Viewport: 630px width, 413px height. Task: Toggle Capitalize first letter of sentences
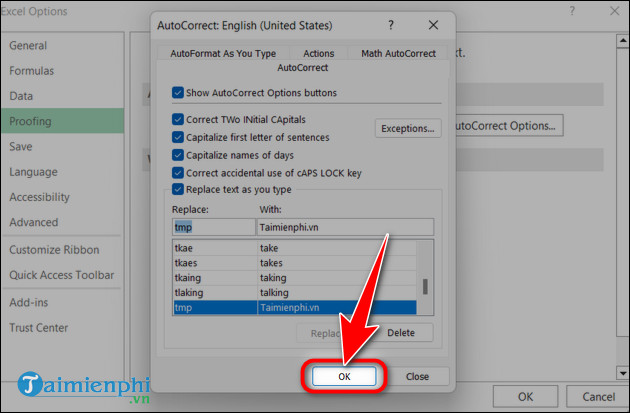[178, 137]
